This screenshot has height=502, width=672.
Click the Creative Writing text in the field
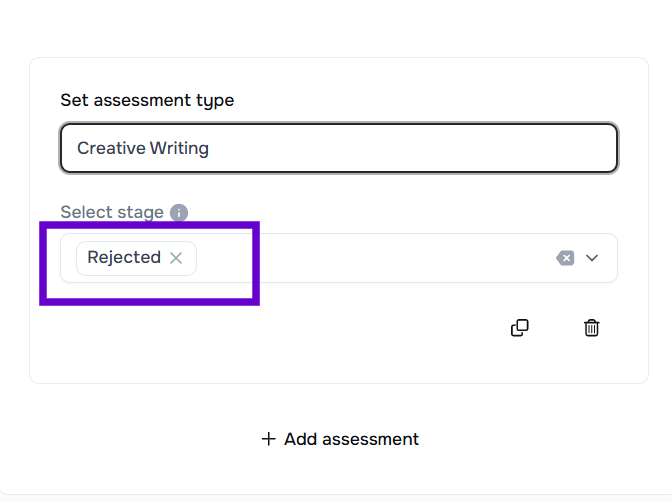(x=143, y=148)
